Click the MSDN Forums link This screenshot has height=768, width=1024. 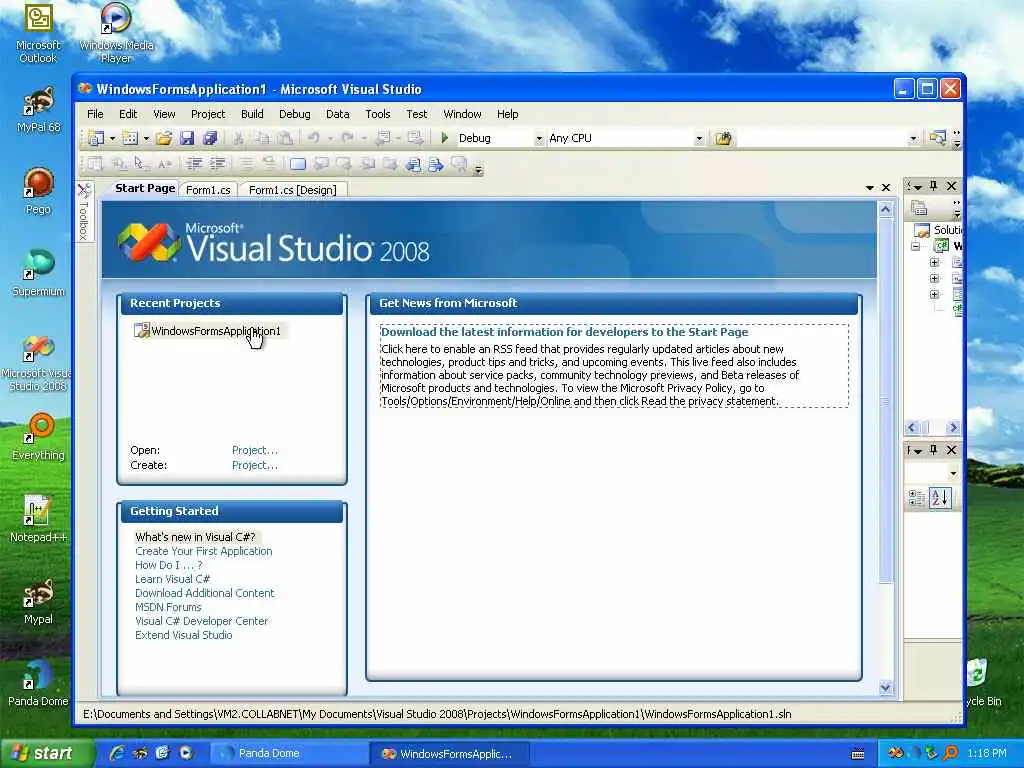168,607
